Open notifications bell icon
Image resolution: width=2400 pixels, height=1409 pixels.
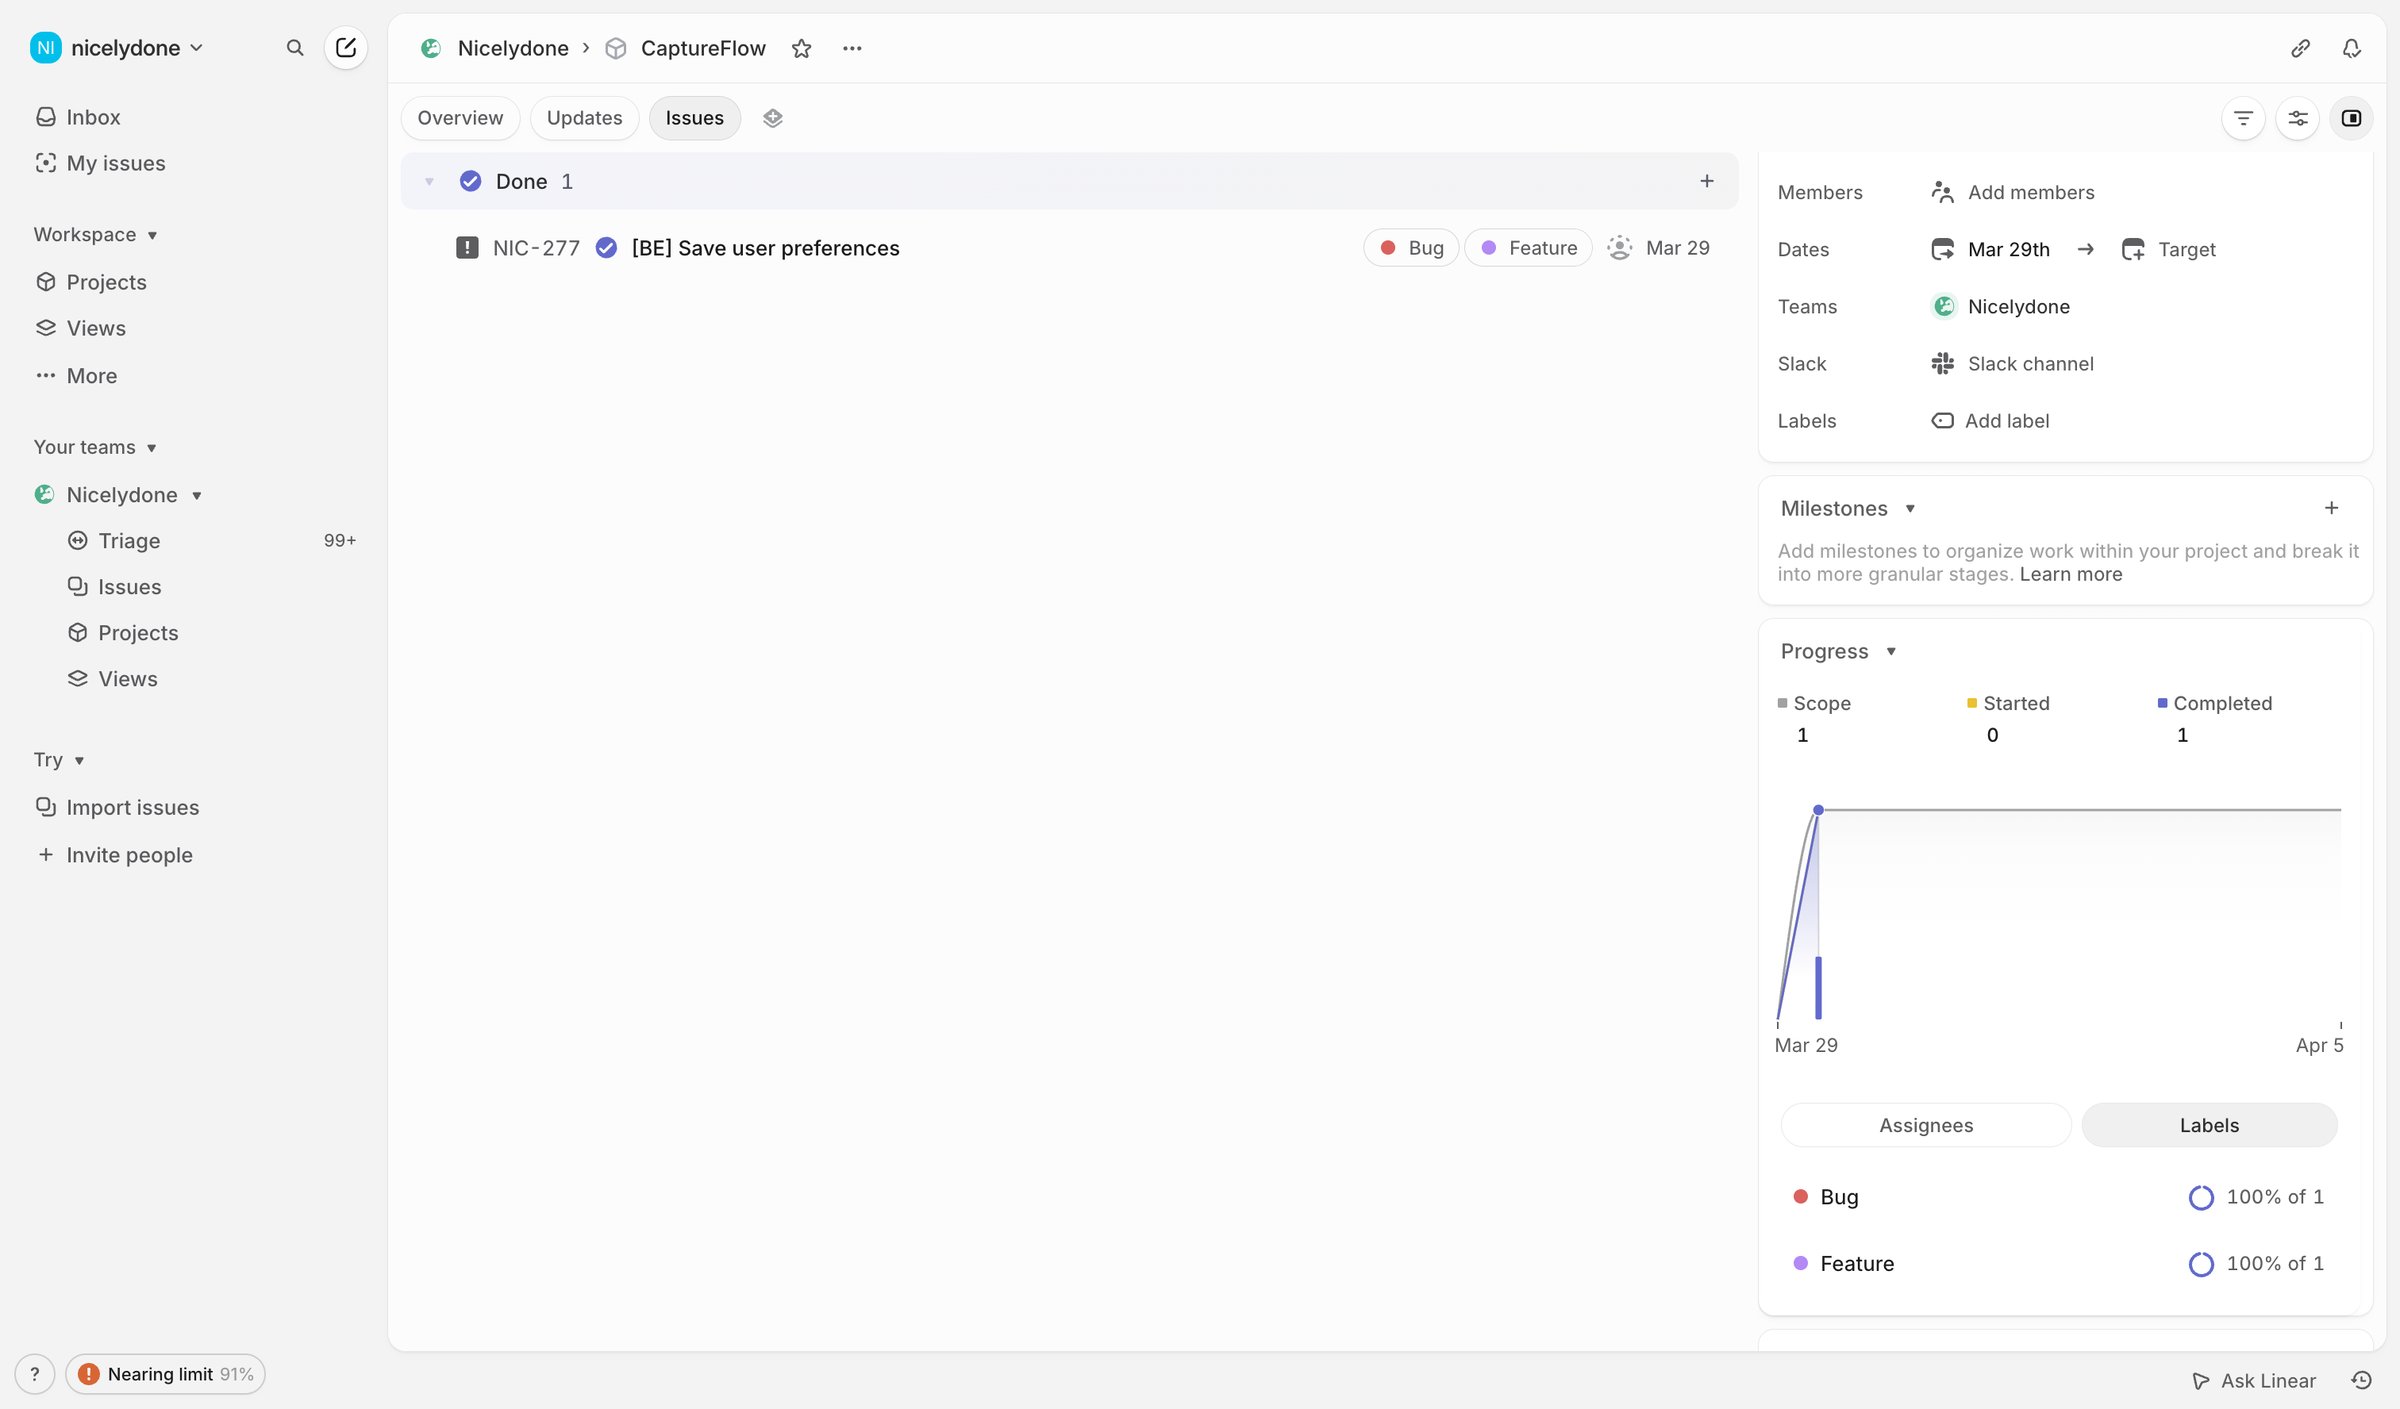point(2352,48)
